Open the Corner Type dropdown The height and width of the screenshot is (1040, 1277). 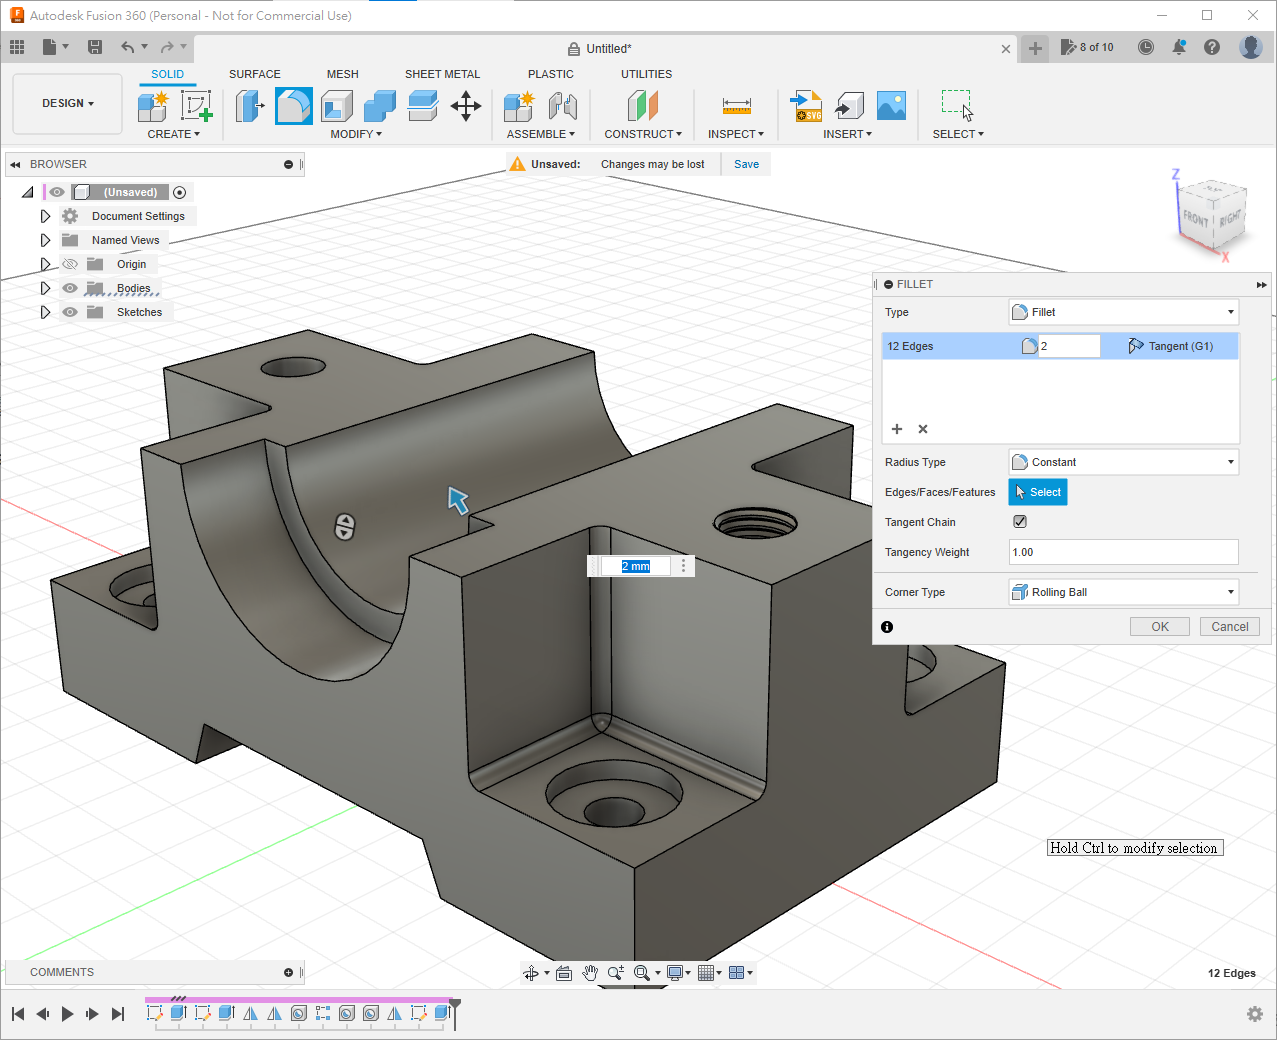tap(1123, 592)
